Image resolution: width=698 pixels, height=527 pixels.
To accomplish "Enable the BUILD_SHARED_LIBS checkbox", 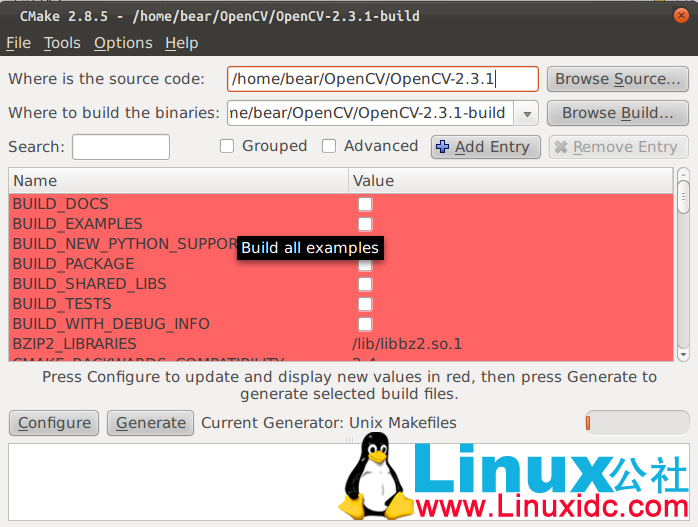I will click(x=365, y=284).
